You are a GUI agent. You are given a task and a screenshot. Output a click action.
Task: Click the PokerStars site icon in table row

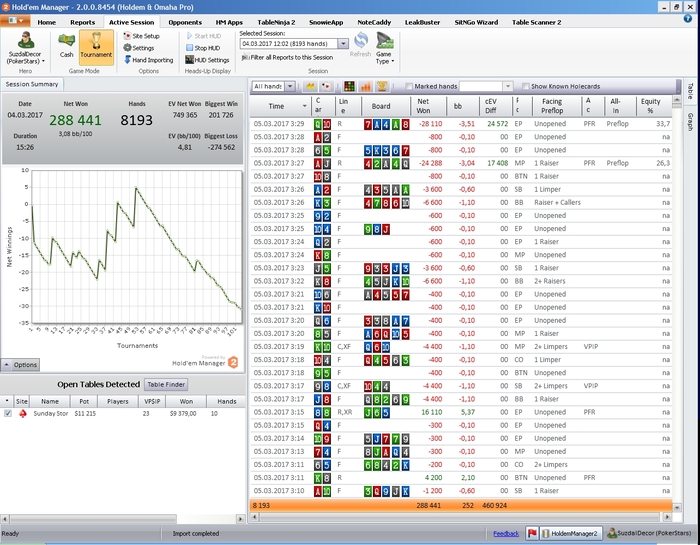pos(22,414)
